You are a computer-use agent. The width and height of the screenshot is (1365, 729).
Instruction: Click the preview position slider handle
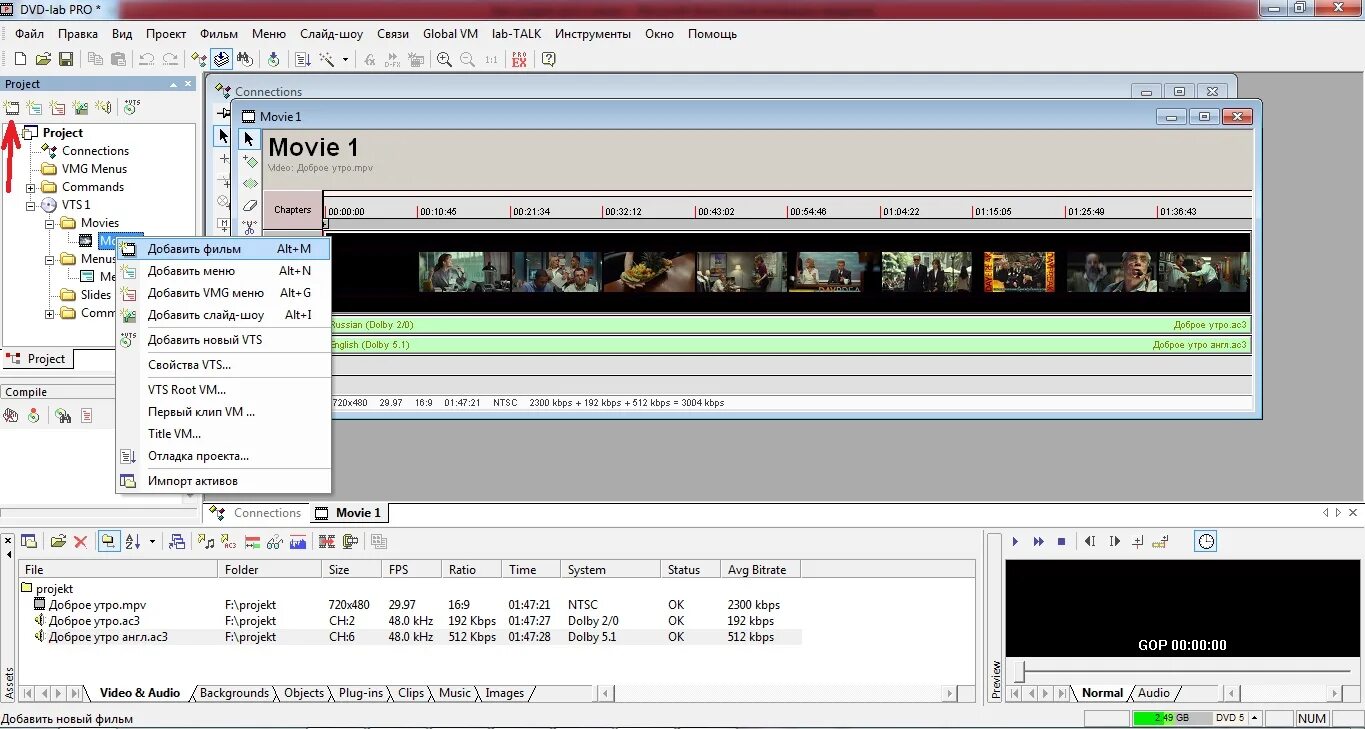(x=1019, y=670)
